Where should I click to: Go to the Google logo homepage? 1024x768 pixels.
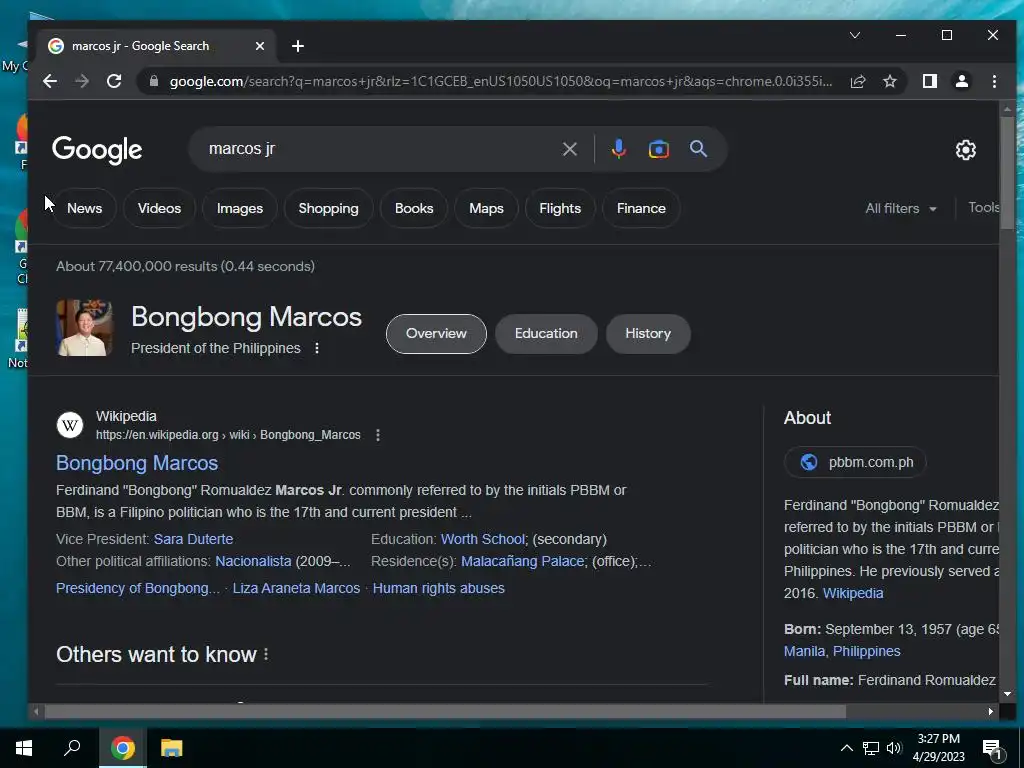(97, 150)
